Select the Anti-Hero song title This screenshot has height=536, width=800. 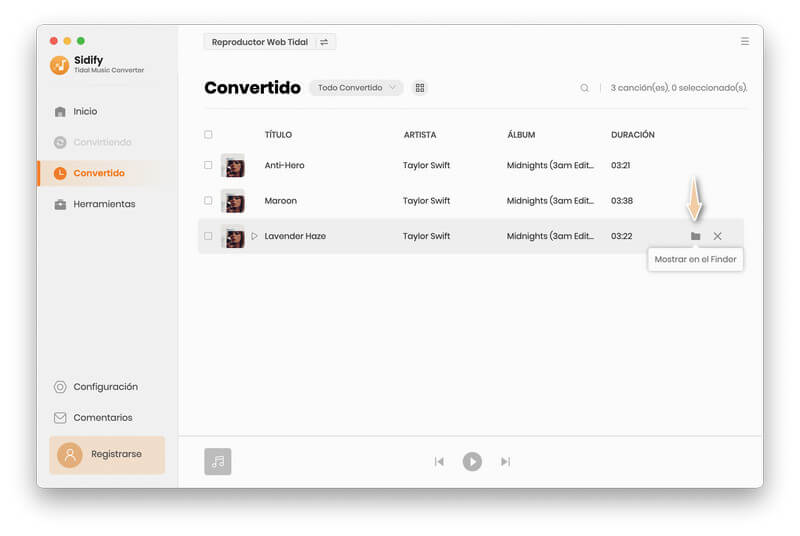(x=284, y=165)
